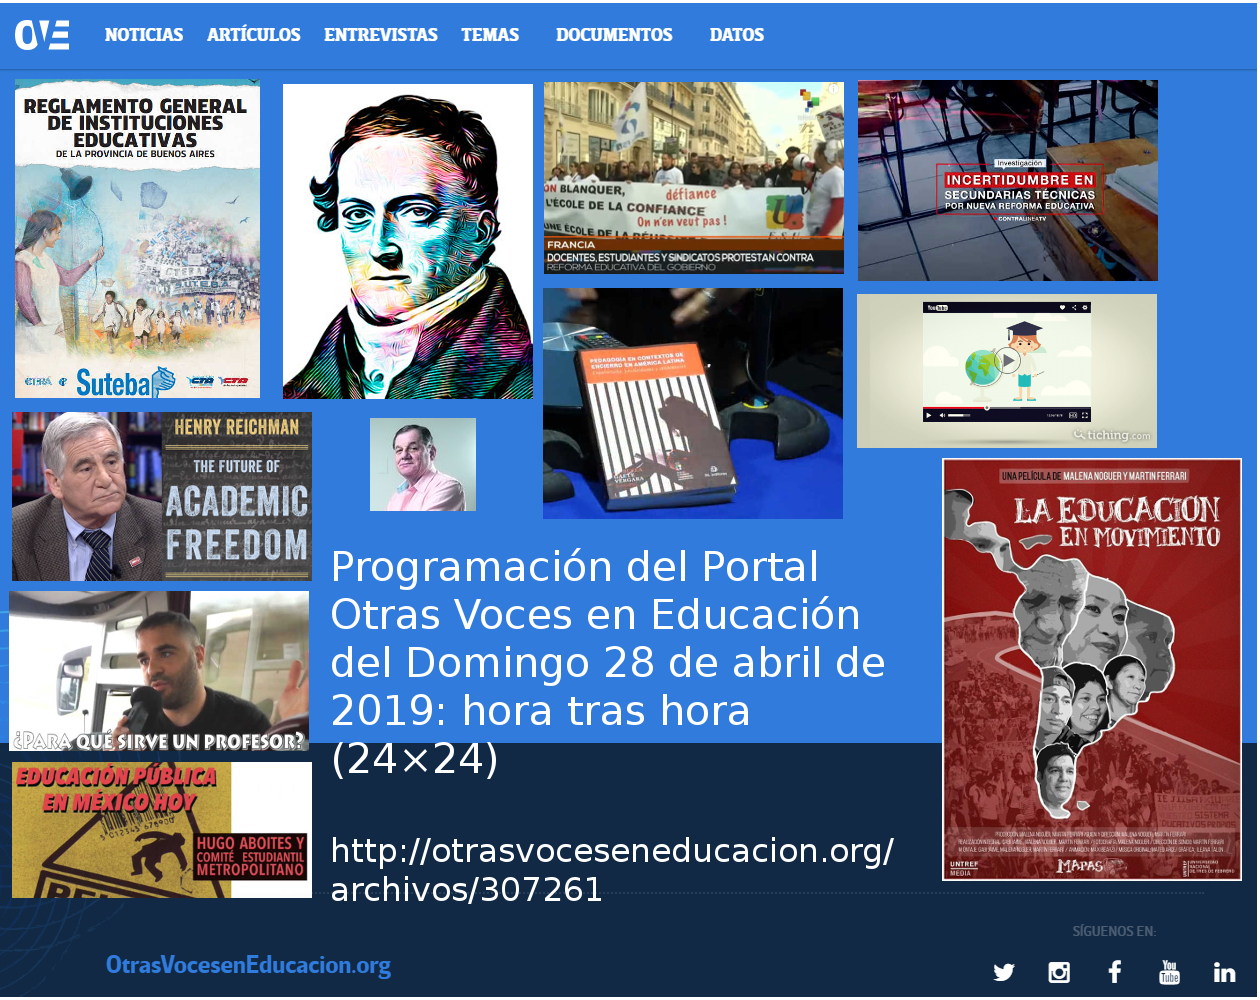1260x1000 pixels.
Task: Follow the otrasvoceseneducacion.org archivos link
Action: pyautogui.click(x=611, y=869)
